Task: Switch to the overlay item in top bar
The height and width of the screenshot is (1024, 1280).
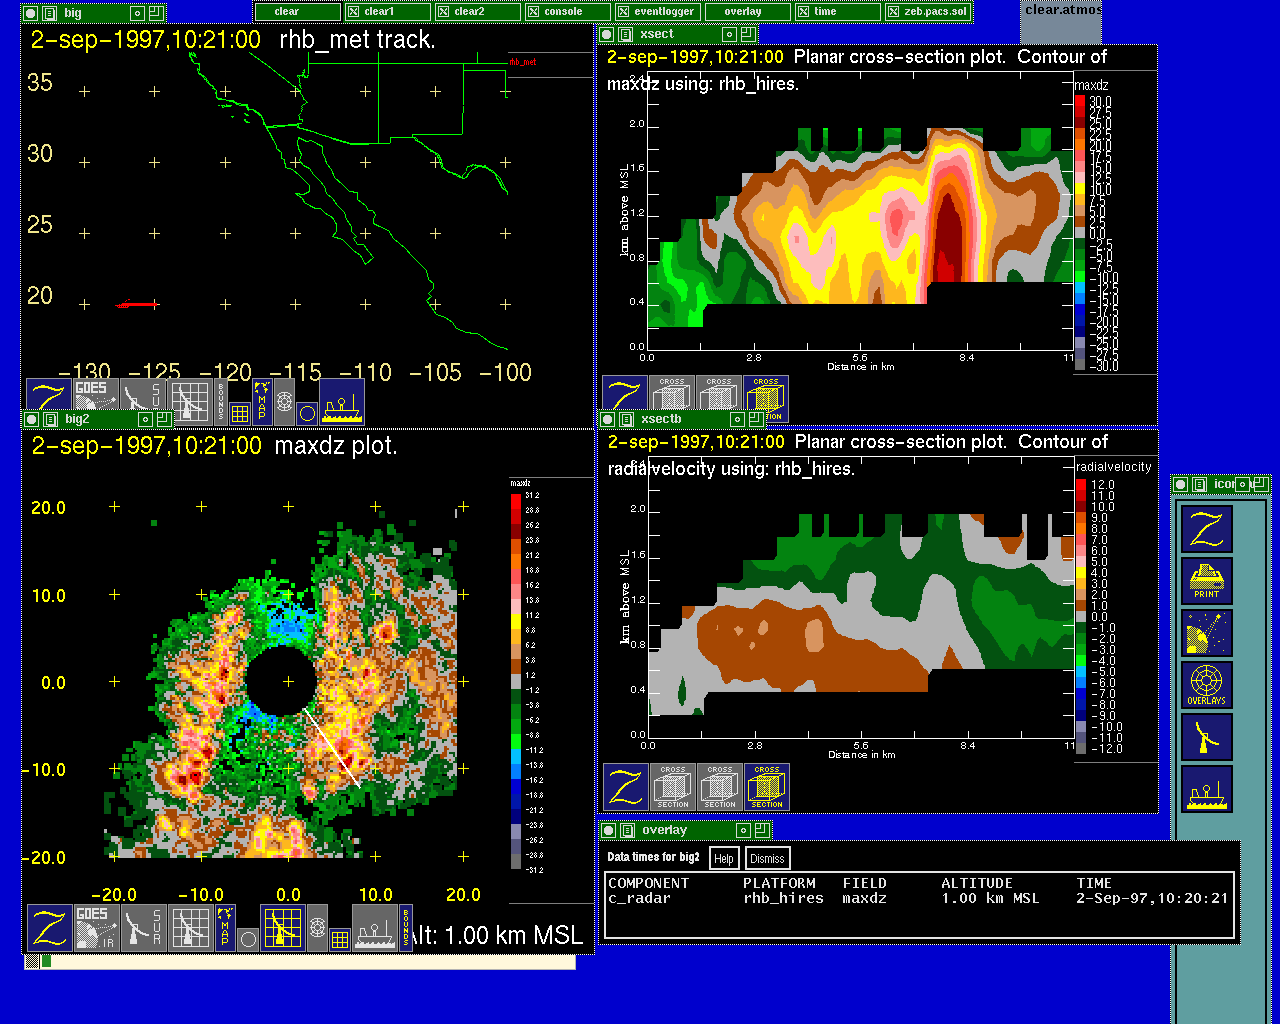Action: click(742, 12)
